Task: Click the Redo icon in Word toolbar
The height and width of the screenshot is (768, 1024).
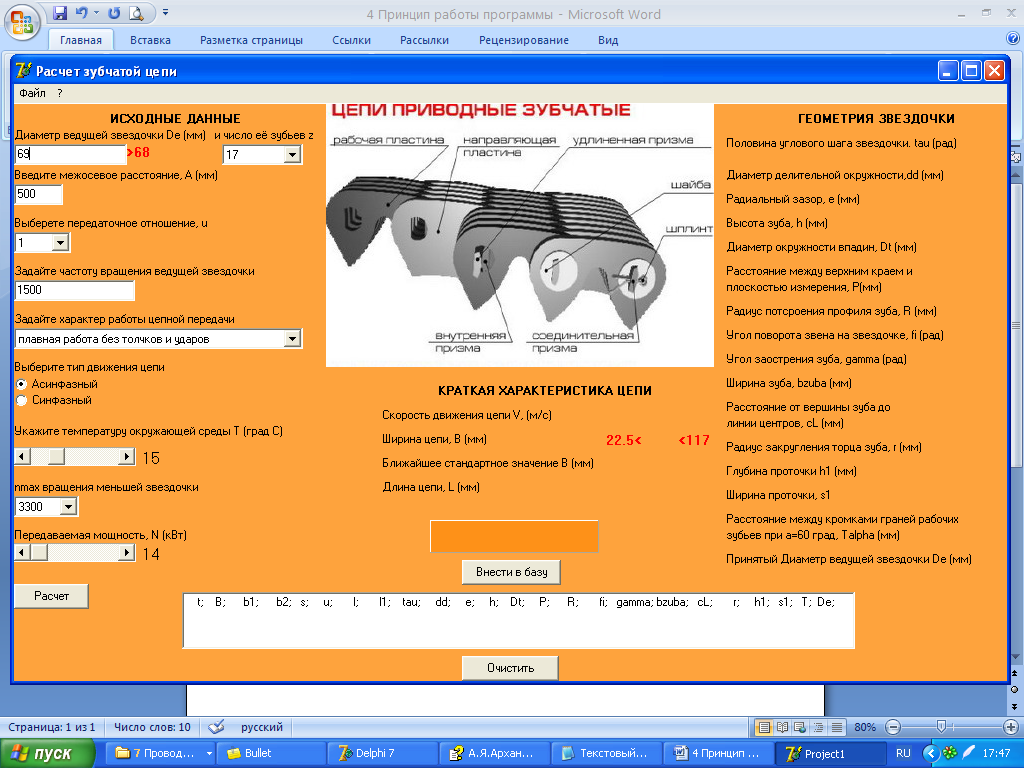Action: click(114, 13)
